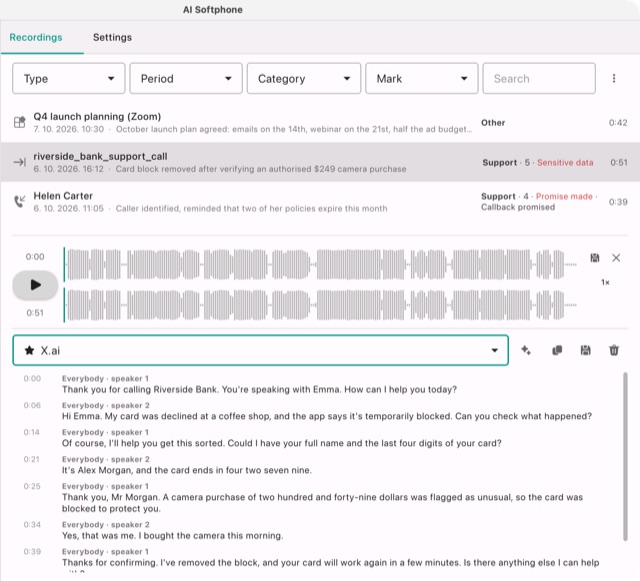Expand the Period filter dropdown
This screenshot has height=581, width=640.
coord(186,78)
